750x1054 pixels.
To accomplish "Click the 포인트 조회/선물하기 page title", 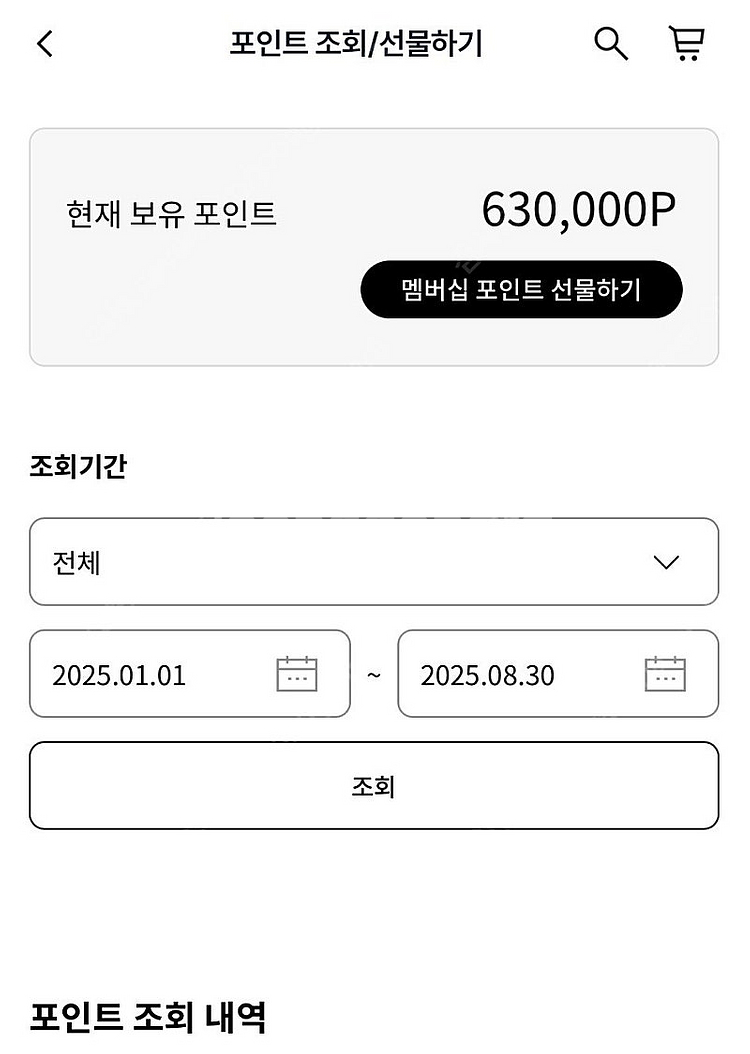I will click(x=356, y=44).
